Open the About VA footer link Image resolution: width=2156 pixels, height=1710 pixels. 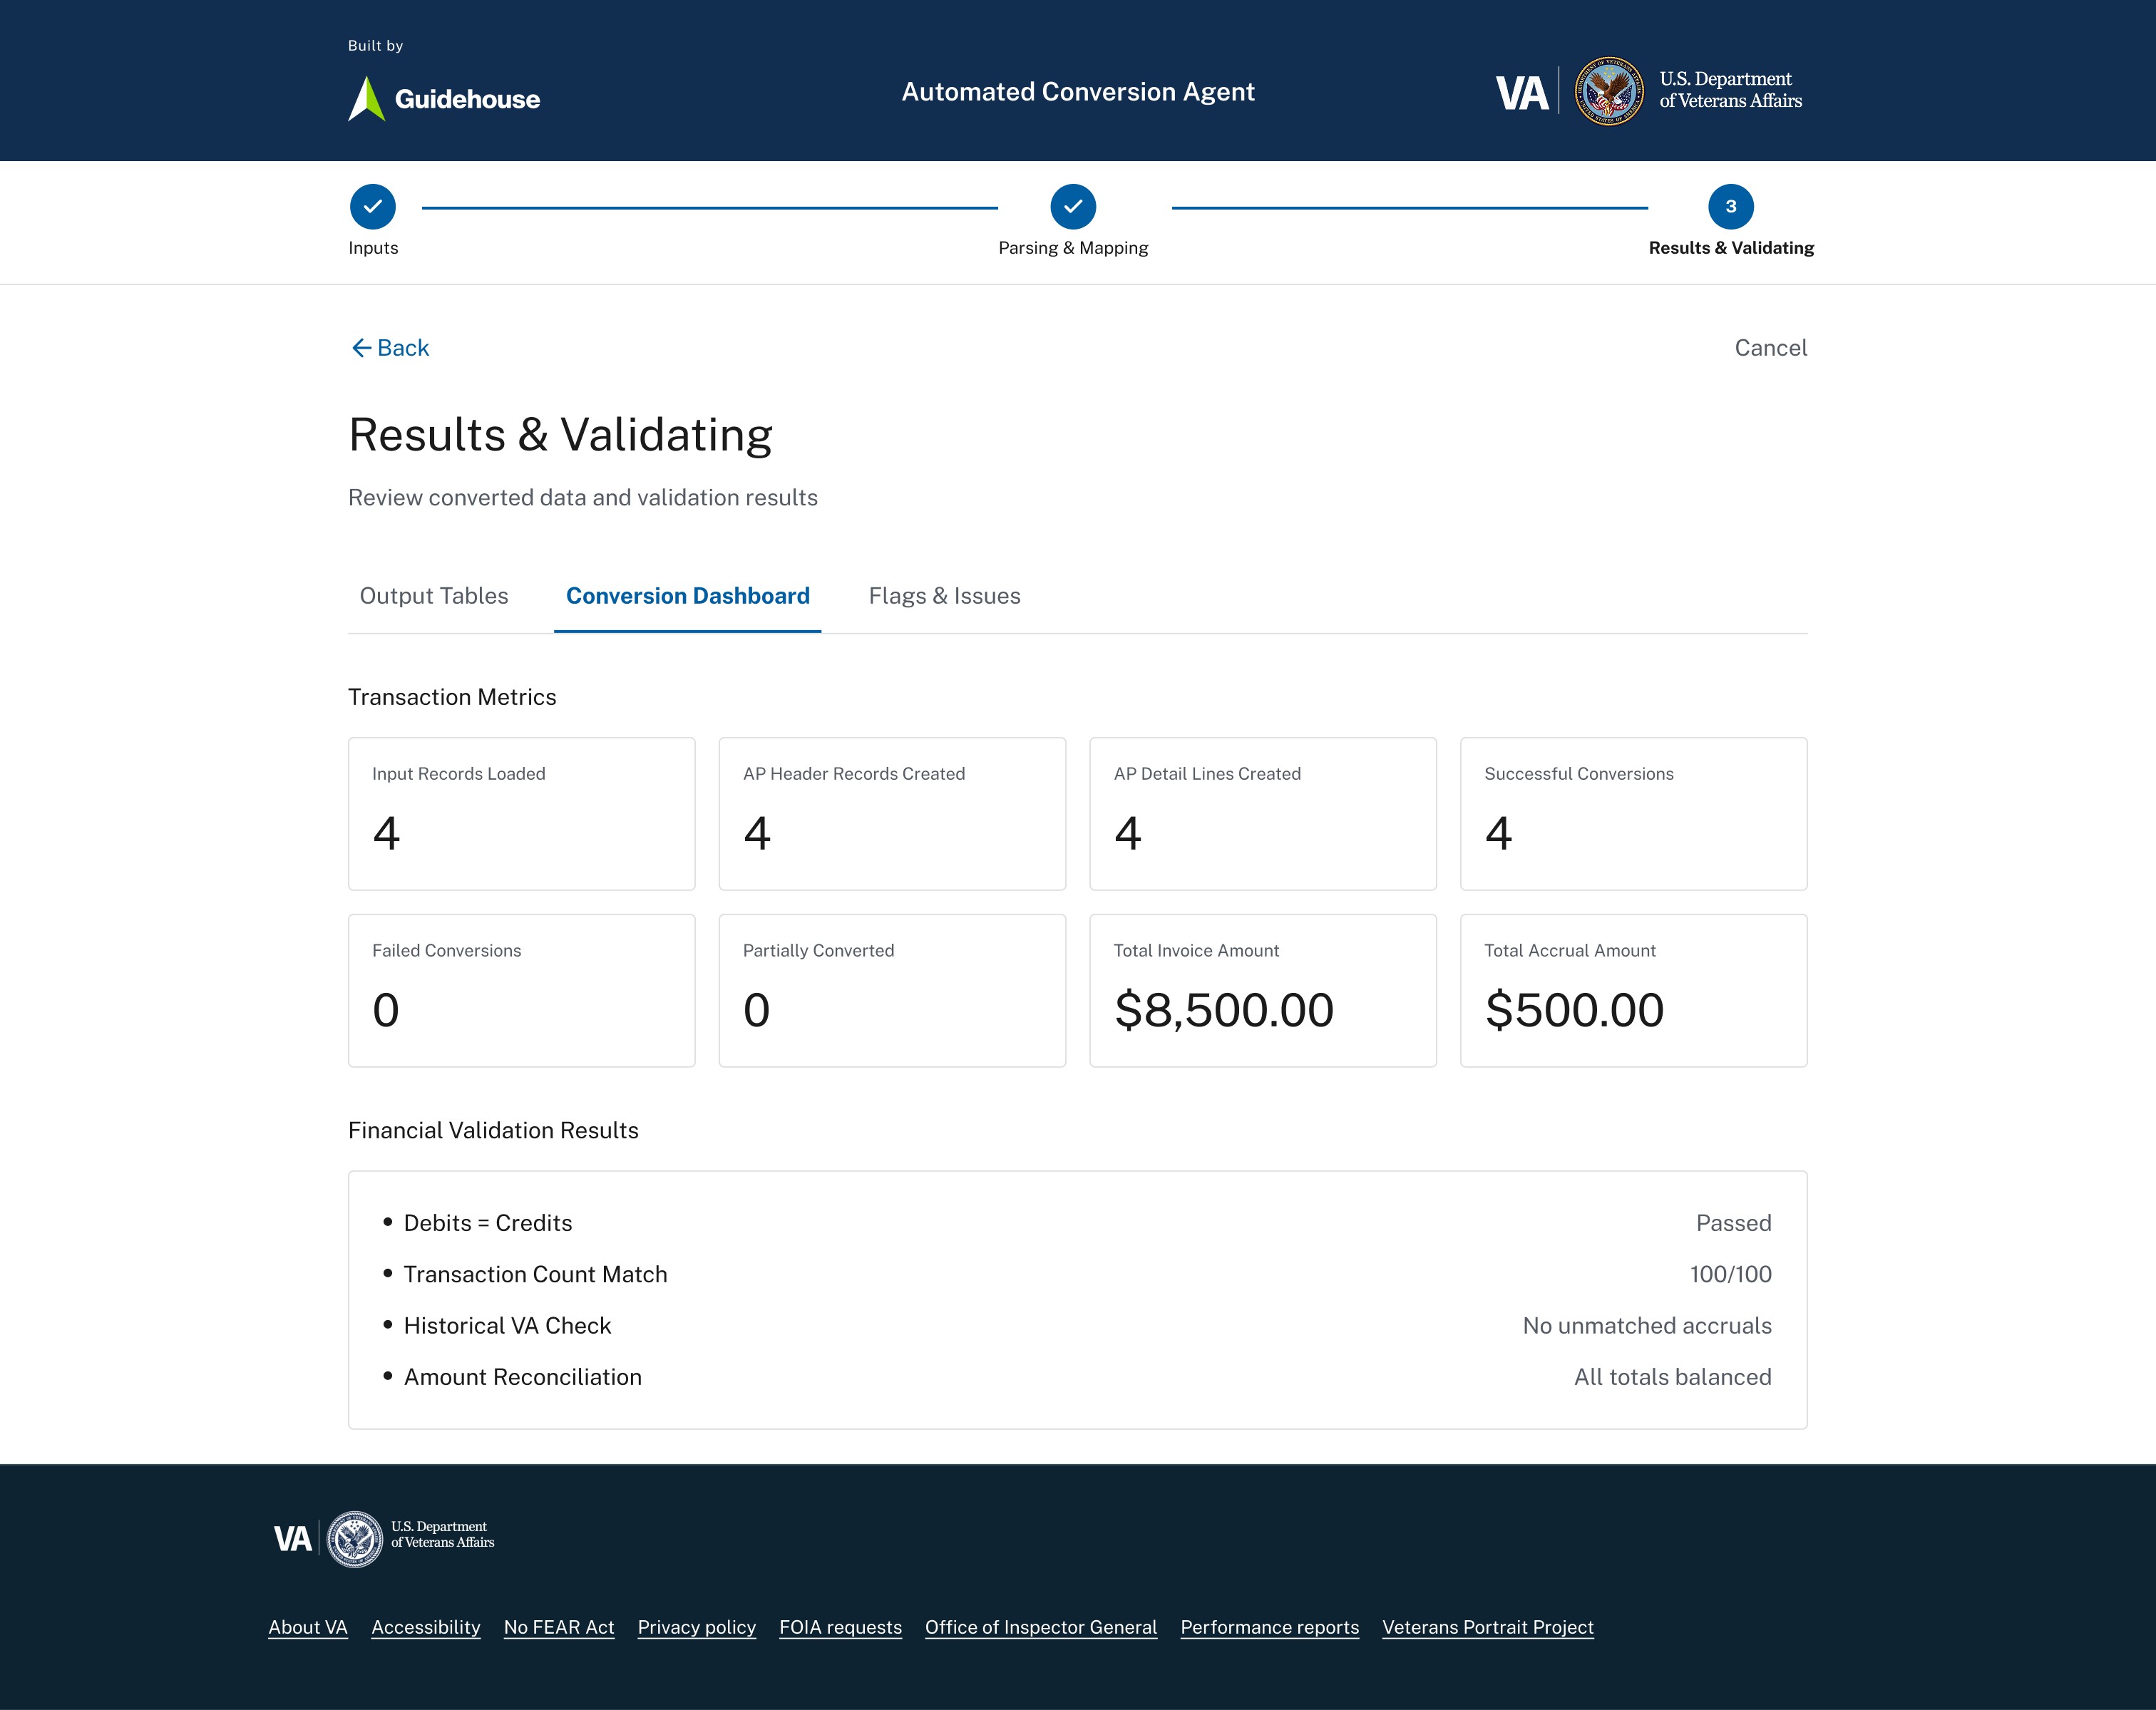(x=308, y=1627)
